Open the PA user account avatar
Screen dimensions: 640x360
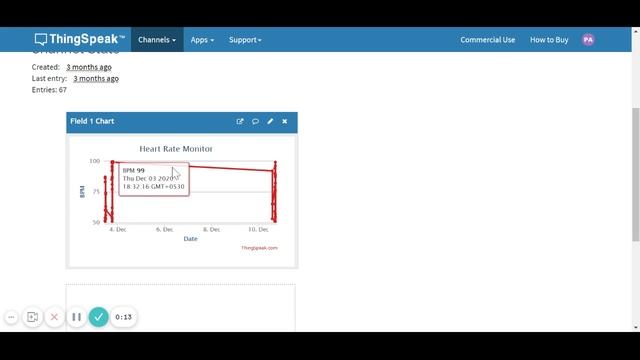588,40
